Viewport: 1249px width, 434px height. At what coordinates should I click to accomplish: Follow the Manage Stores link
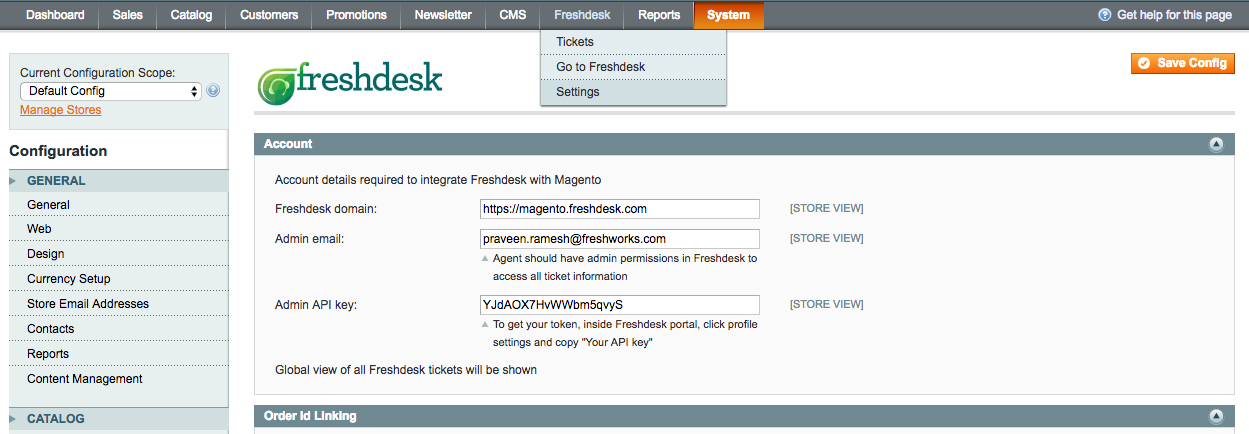60,110
